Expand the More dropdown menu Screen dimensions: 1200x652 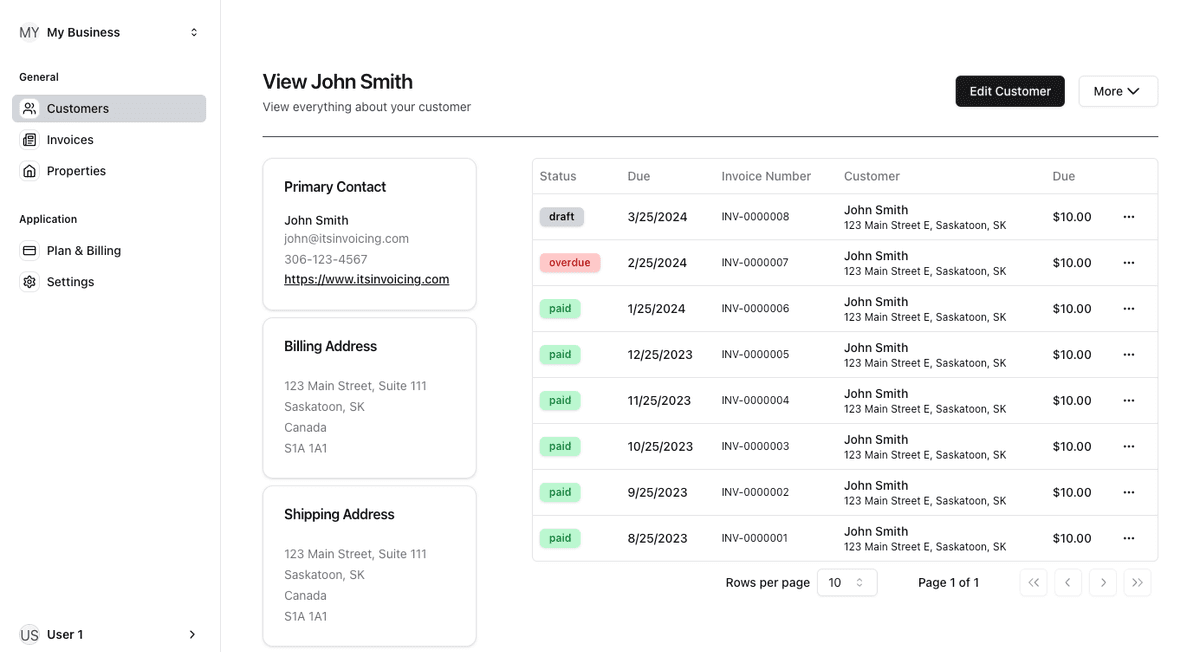coord(1117,91)
